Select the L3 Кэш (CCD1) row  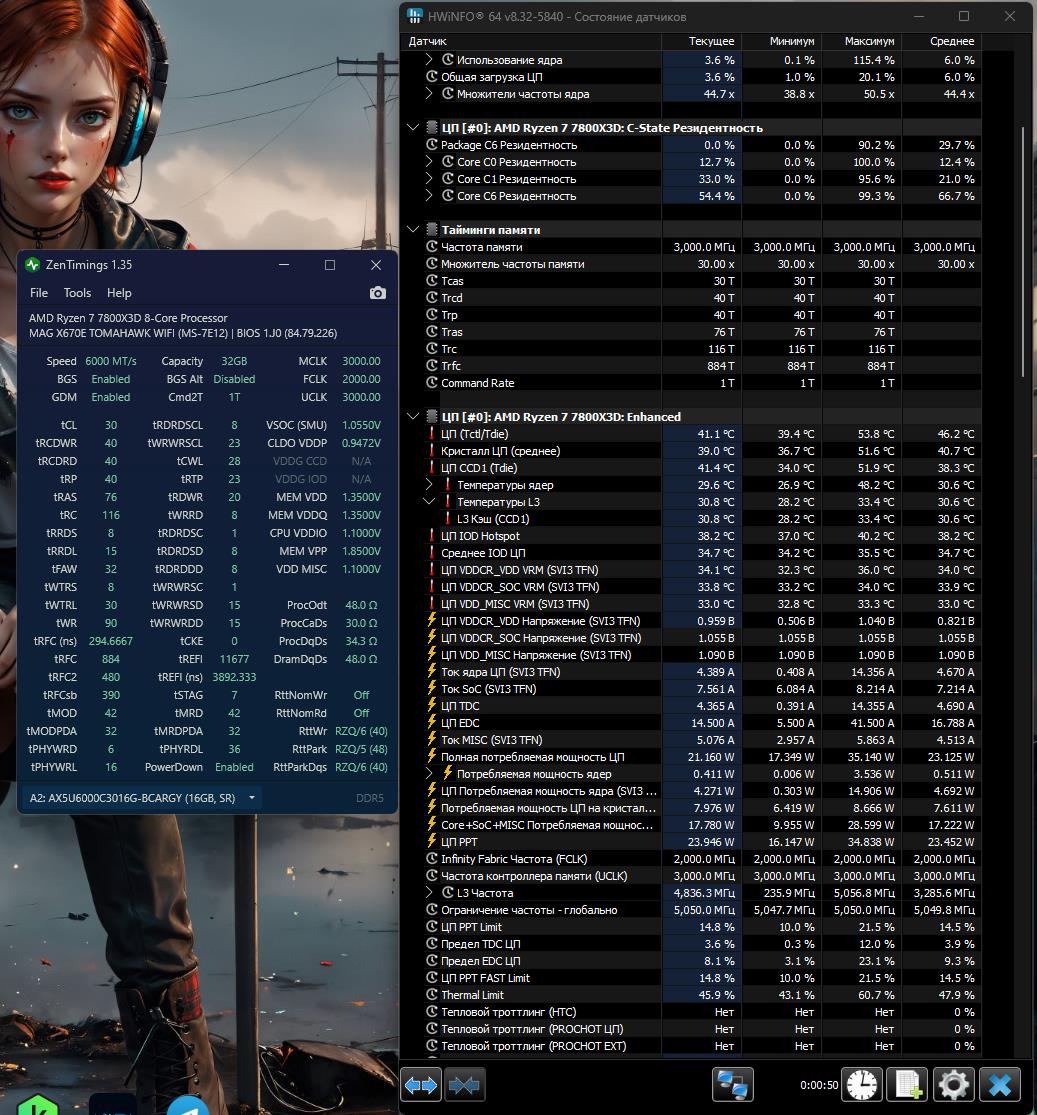pos(691,519)
